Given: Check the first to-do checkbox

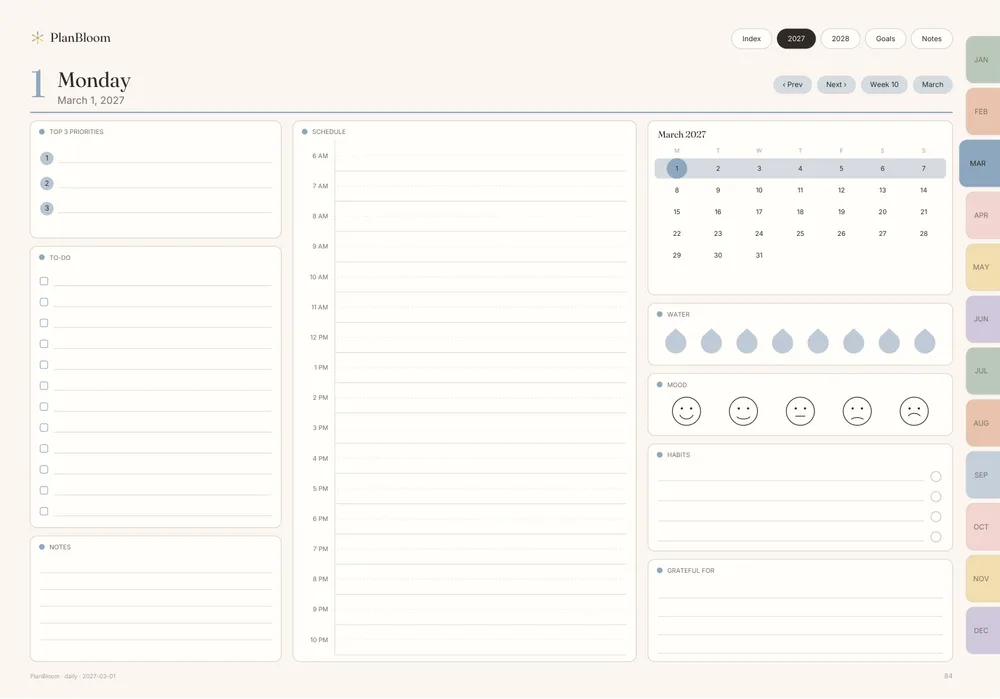Looking at the screenshot, I should tap(44, 281).
